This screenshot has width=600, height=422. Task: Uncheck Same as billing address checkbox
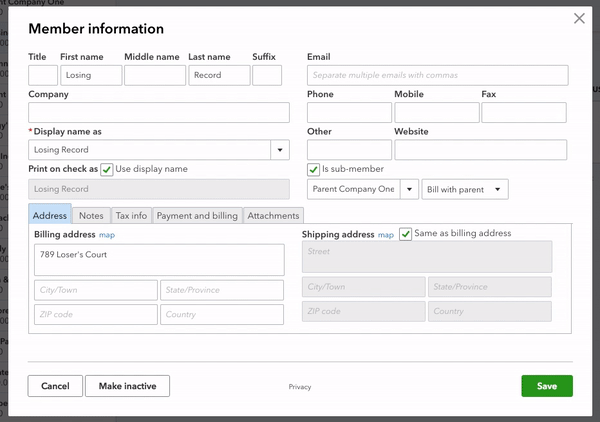[x=405, y=234]
